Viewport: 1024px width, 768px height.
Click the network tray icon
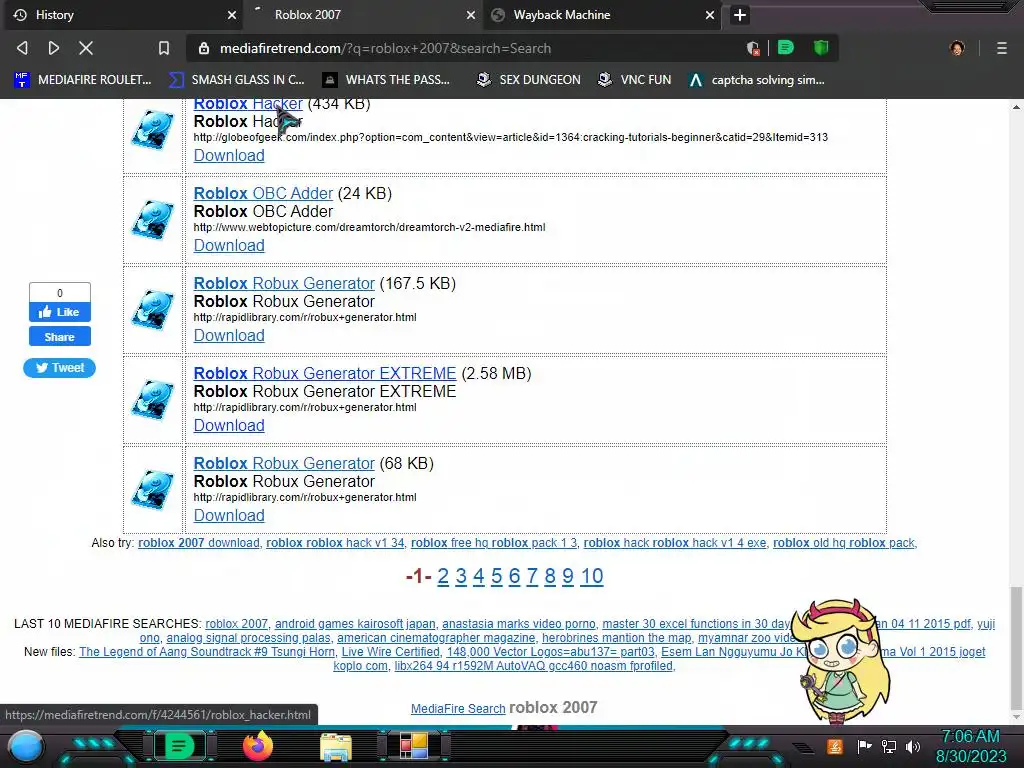tap(889, 746)
